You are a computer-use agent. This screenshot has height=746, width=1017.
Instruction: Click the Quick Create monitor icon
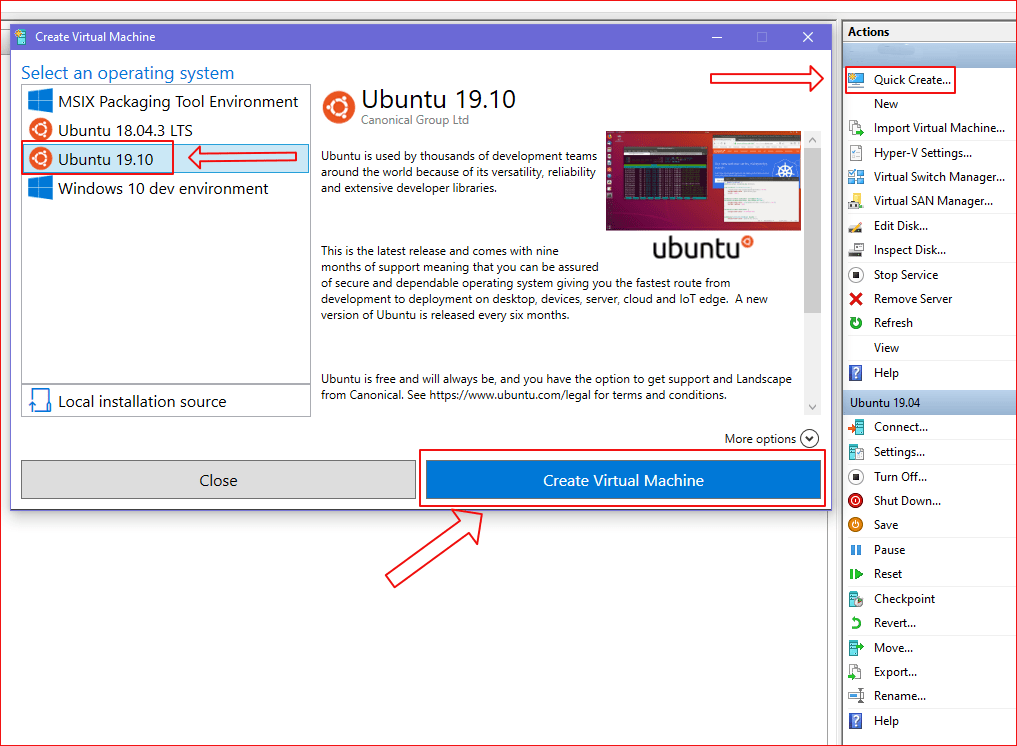point(856,80)
